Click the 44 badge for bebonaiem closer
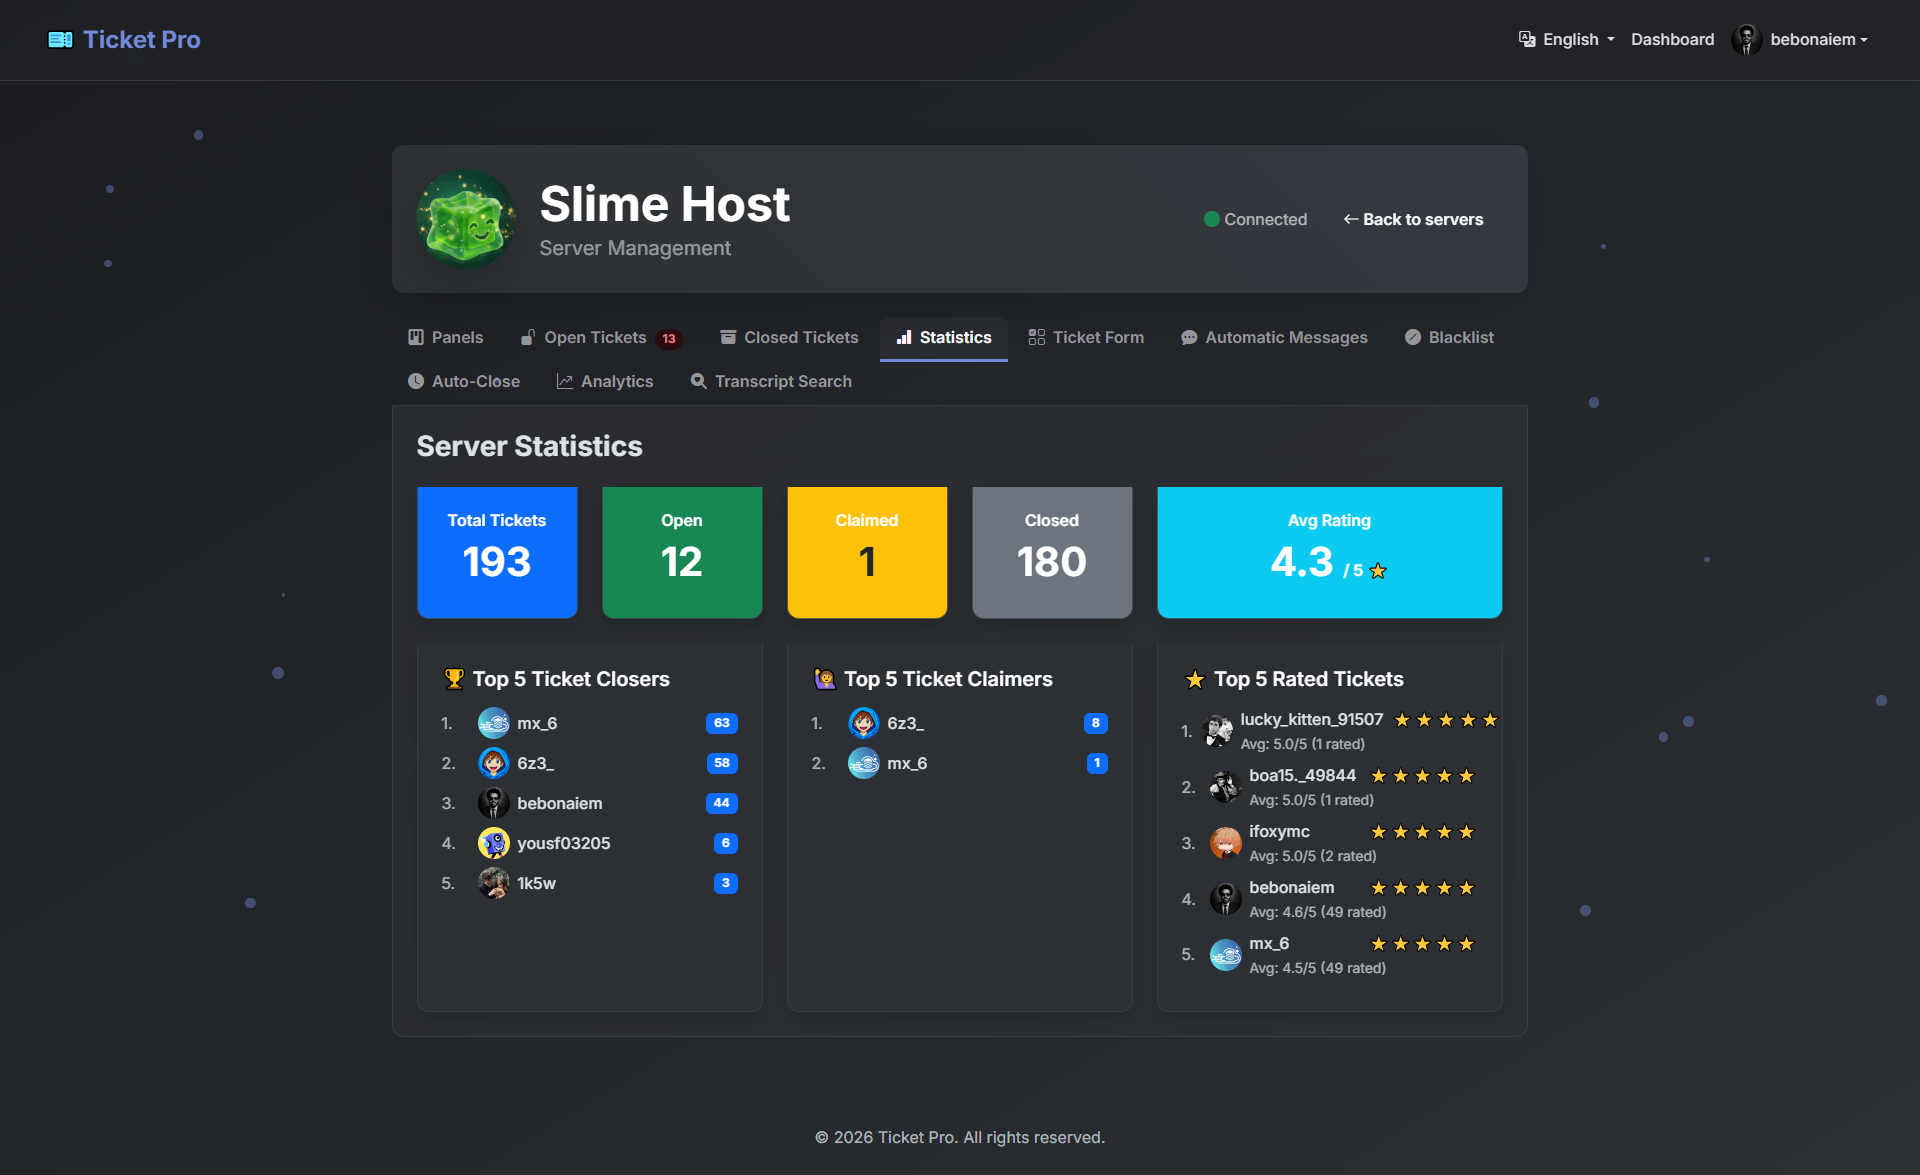Viewport: 1920px width, 1175px height. [x=722, y=803]
